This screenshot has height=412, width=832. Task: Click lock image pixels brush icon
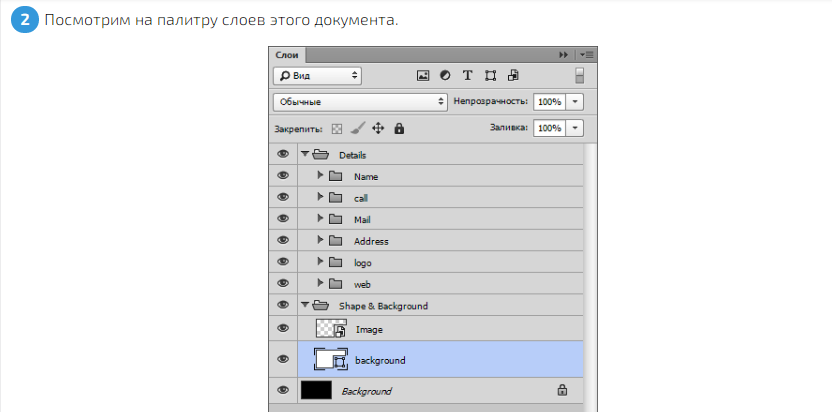coord(357,128)
